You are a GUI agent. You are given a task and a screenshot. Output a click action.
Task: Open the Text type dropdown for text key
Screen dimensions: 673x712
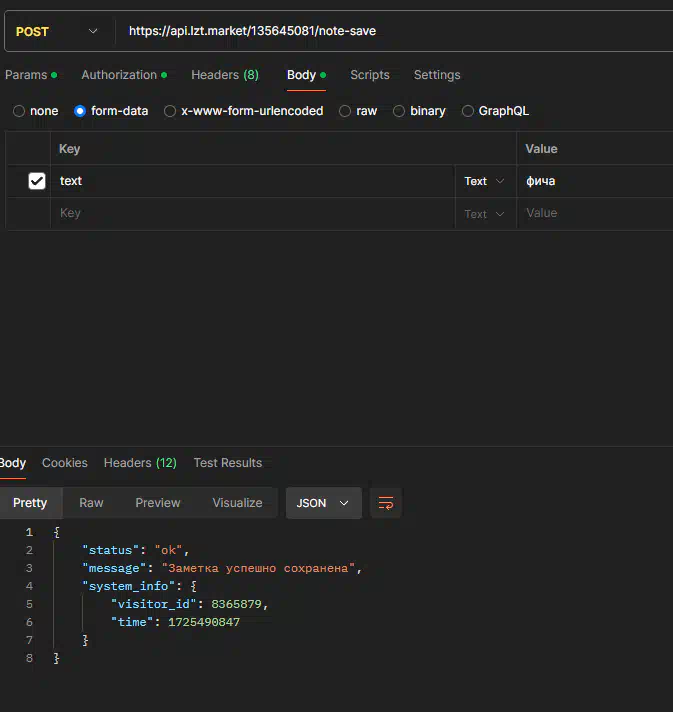coord(485,181)
